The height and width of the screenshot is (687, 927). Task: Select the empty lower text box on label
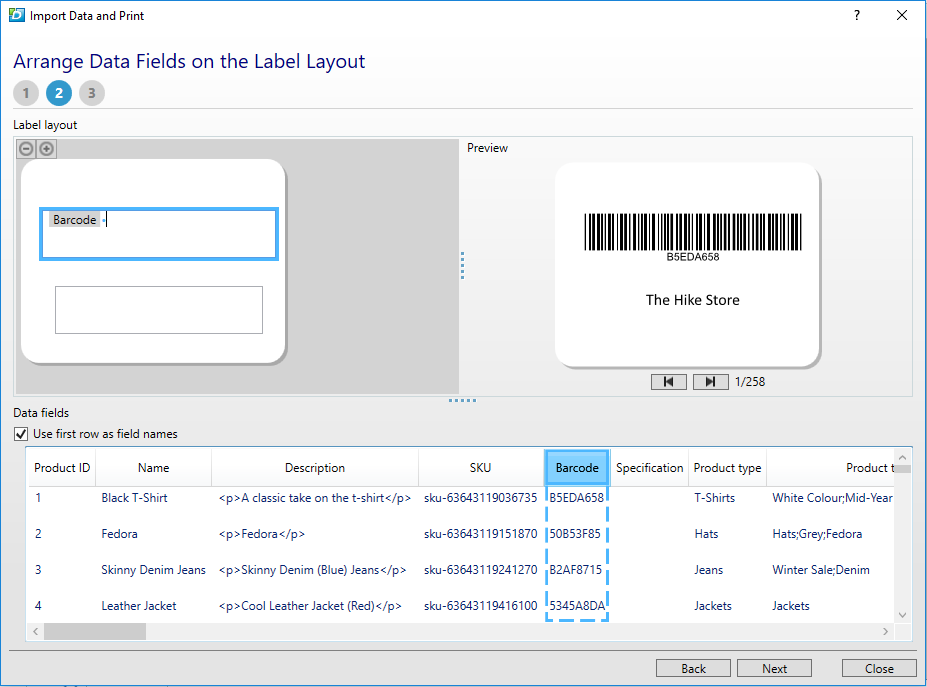coord(159,310)
